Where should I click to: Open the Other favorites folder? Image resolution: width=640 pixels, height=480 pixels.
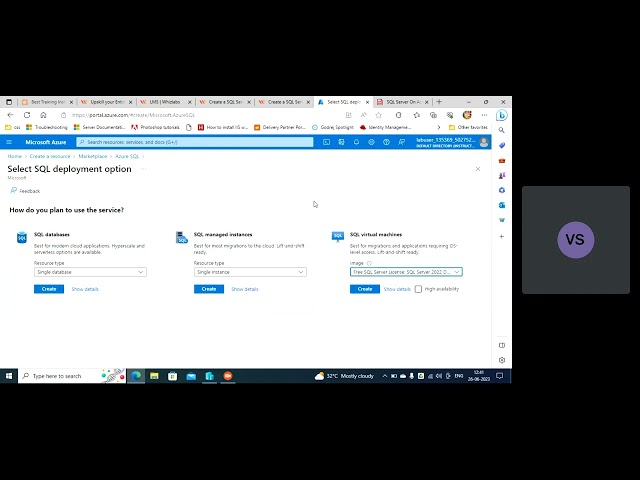(468, 127)
